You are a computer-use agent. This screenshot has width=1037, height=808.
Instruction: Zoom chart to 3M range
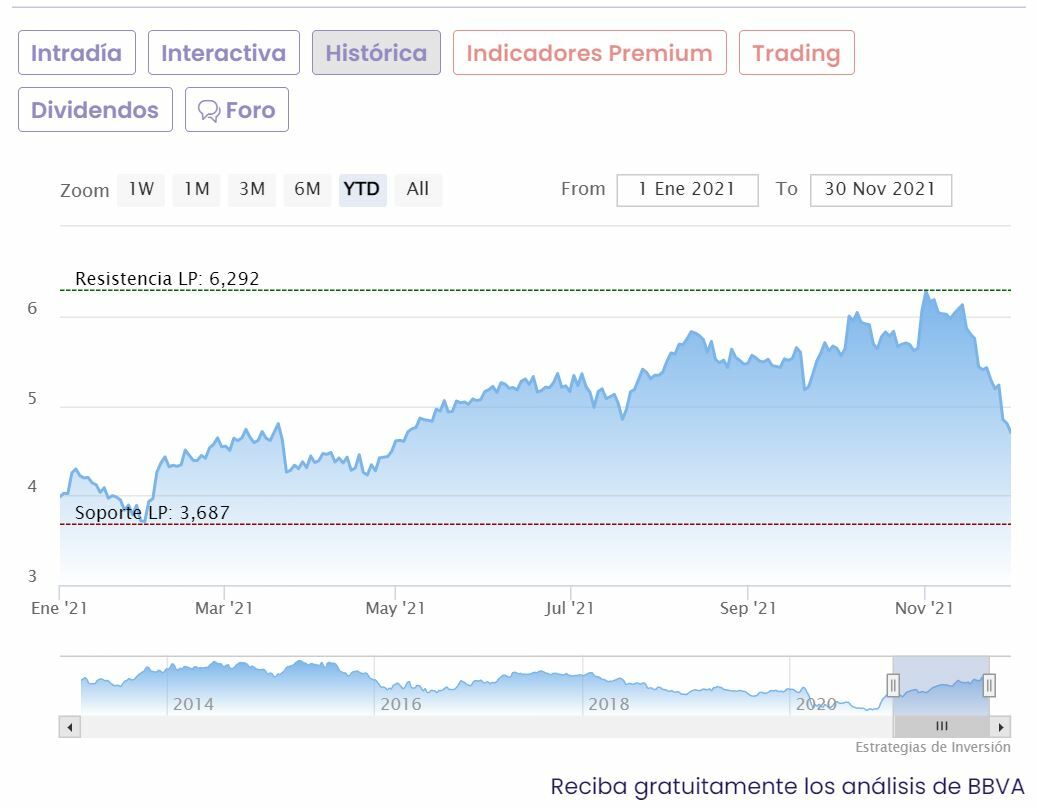pos(252,189)
